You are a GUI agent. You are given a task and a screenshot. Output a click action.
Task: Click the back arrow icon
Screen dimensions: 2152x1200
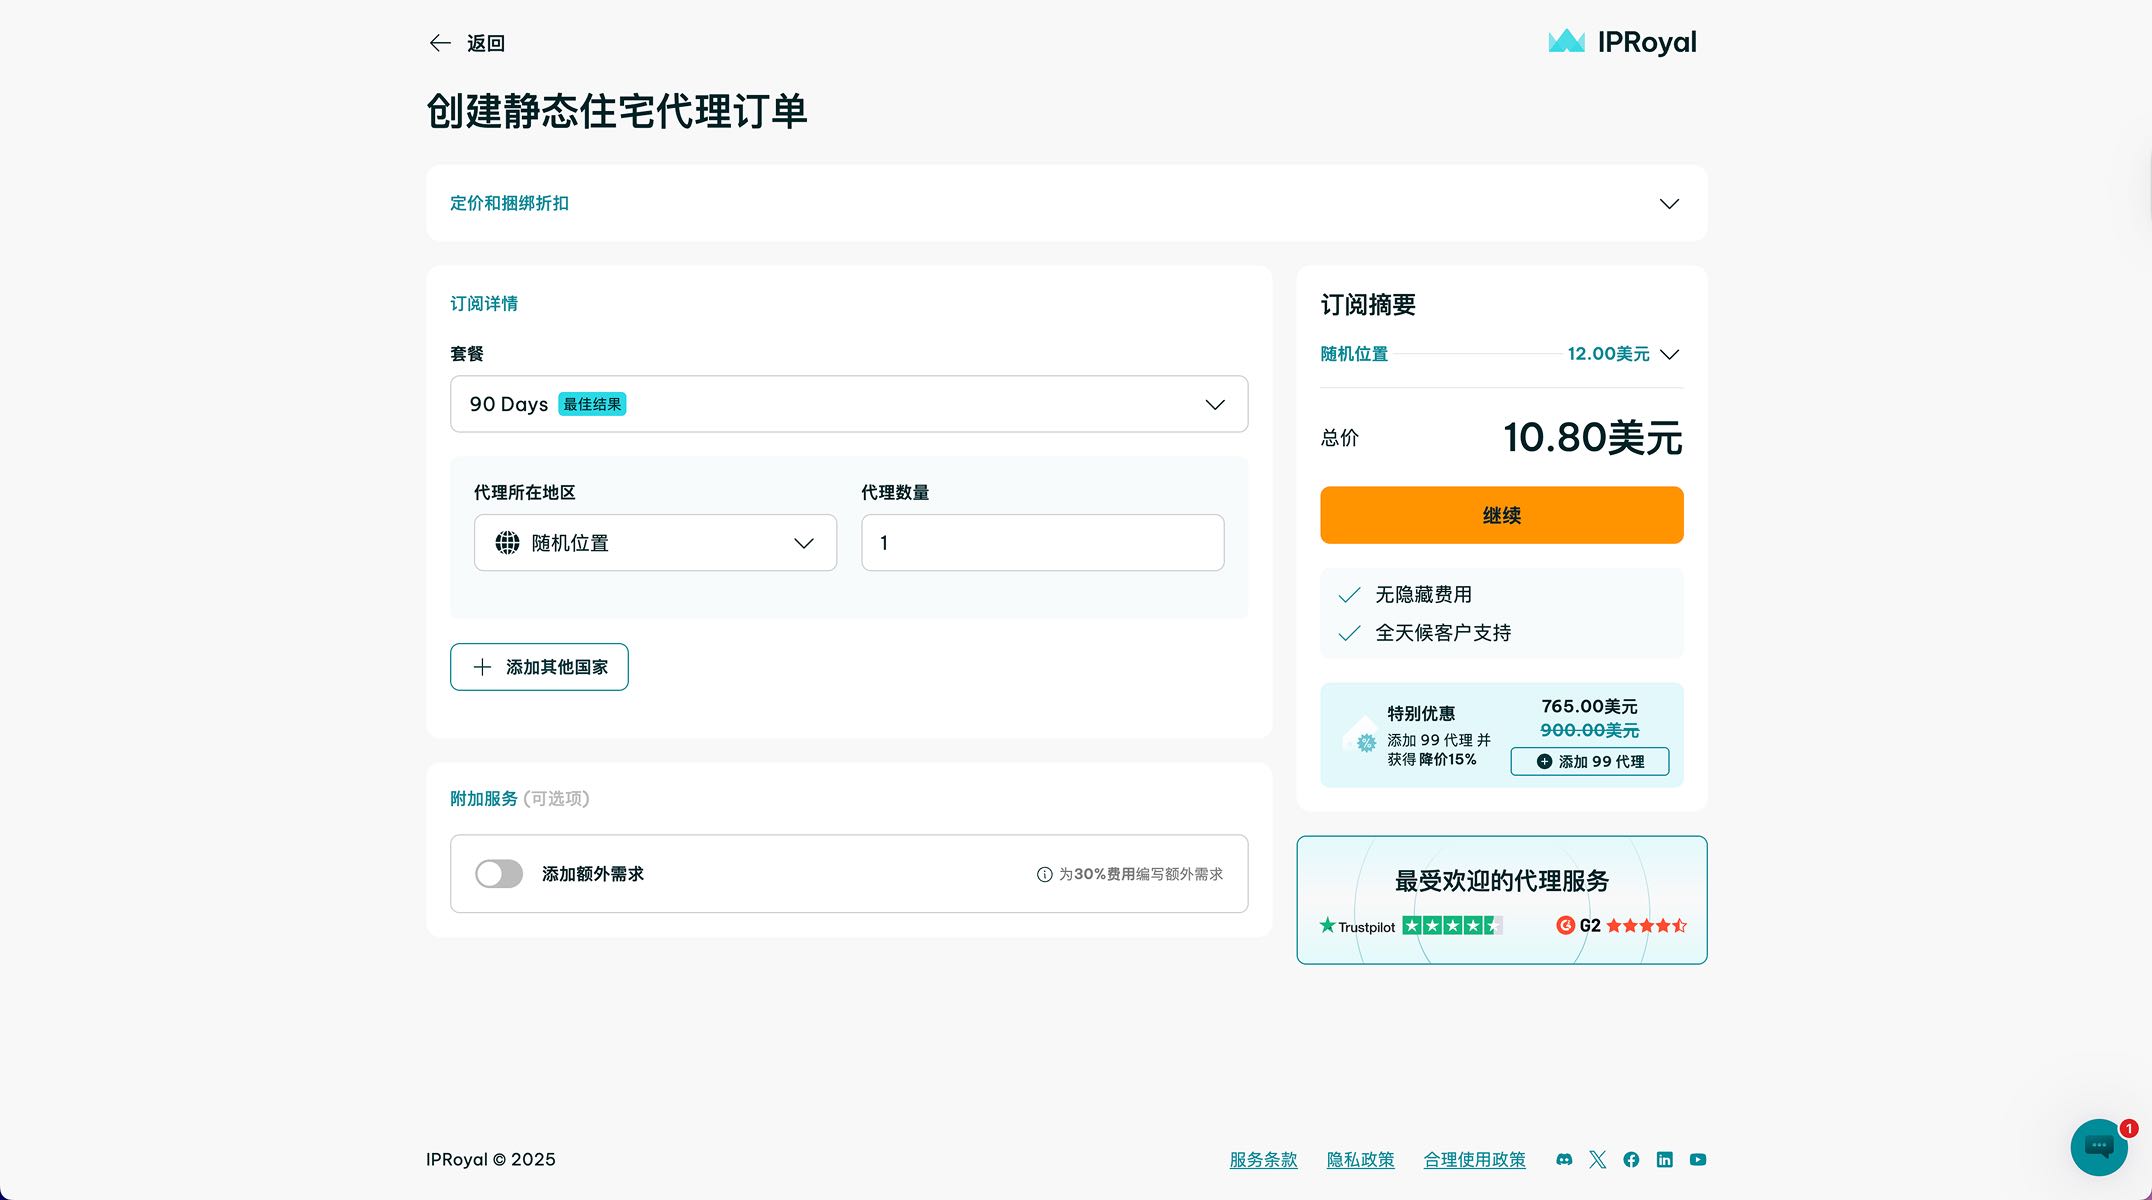point(440,43)
